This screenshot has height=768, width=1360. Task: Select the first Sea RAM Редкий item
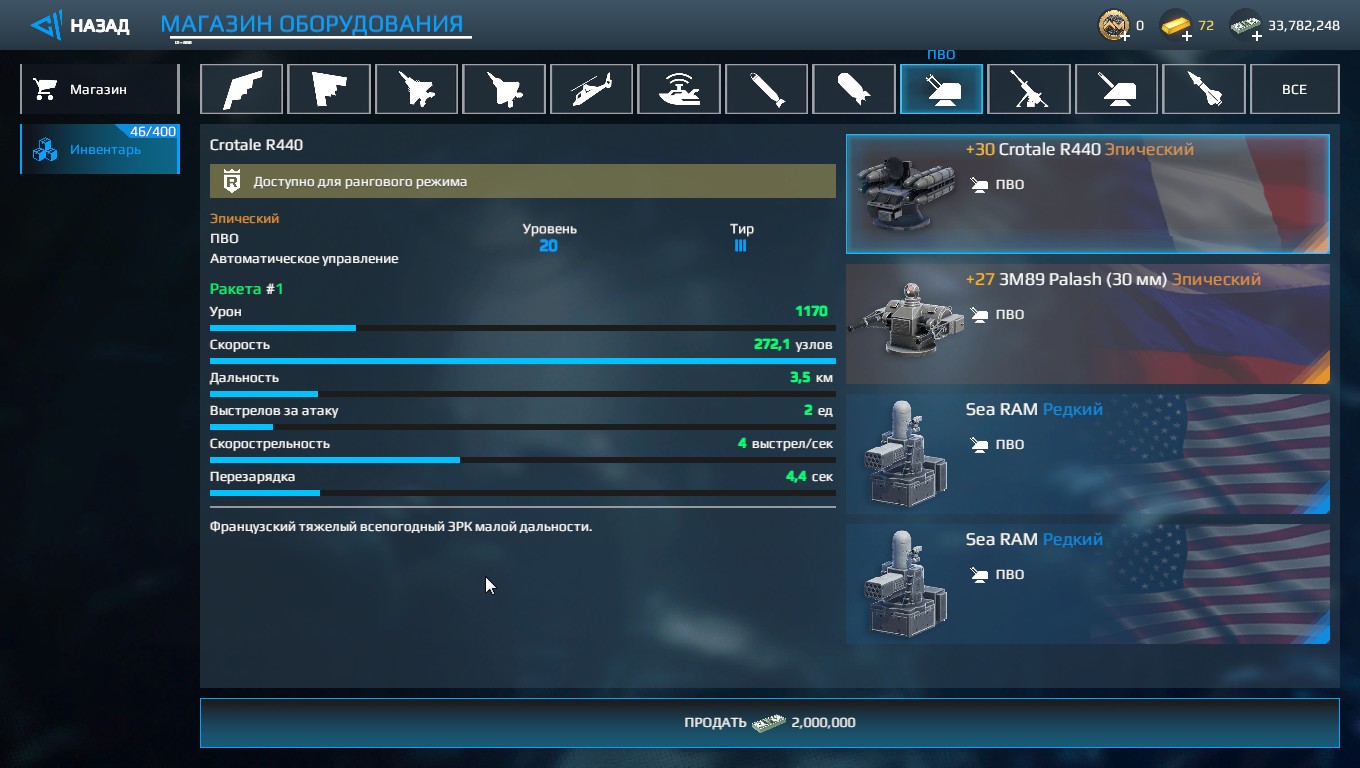[1088, 454]
